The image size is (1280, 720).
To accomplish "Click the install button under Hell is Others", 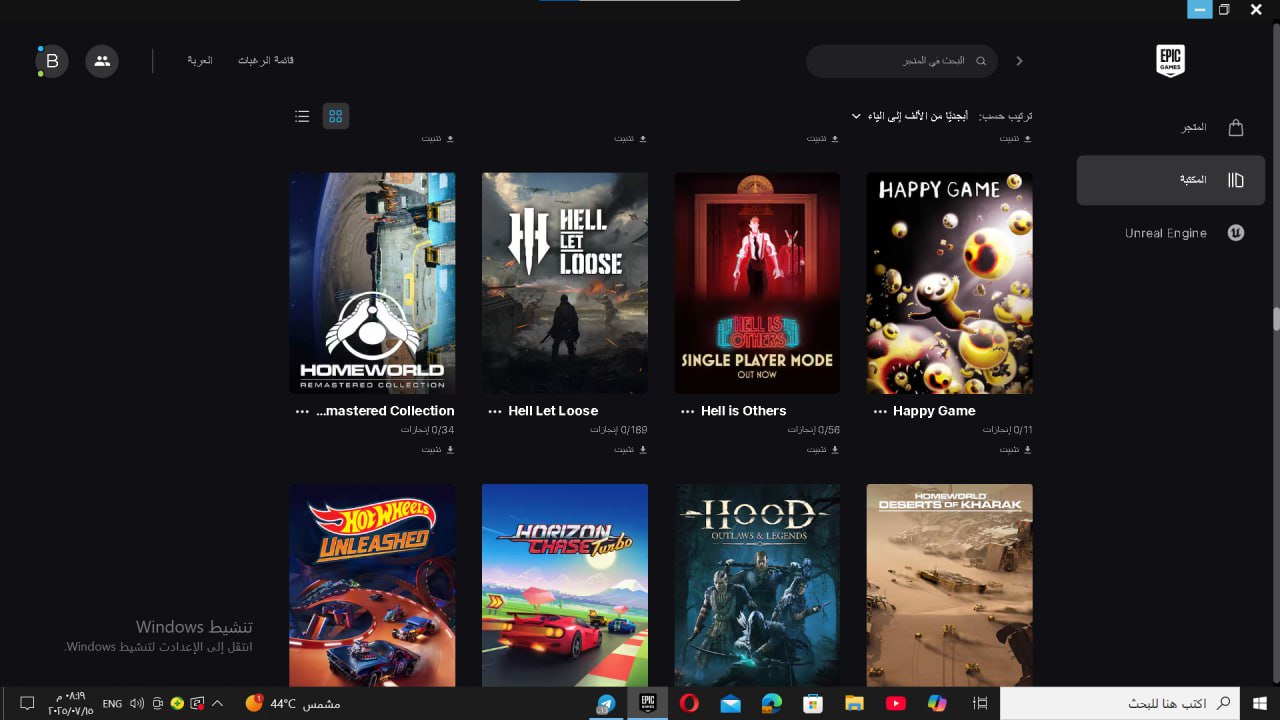I will 823,449.
